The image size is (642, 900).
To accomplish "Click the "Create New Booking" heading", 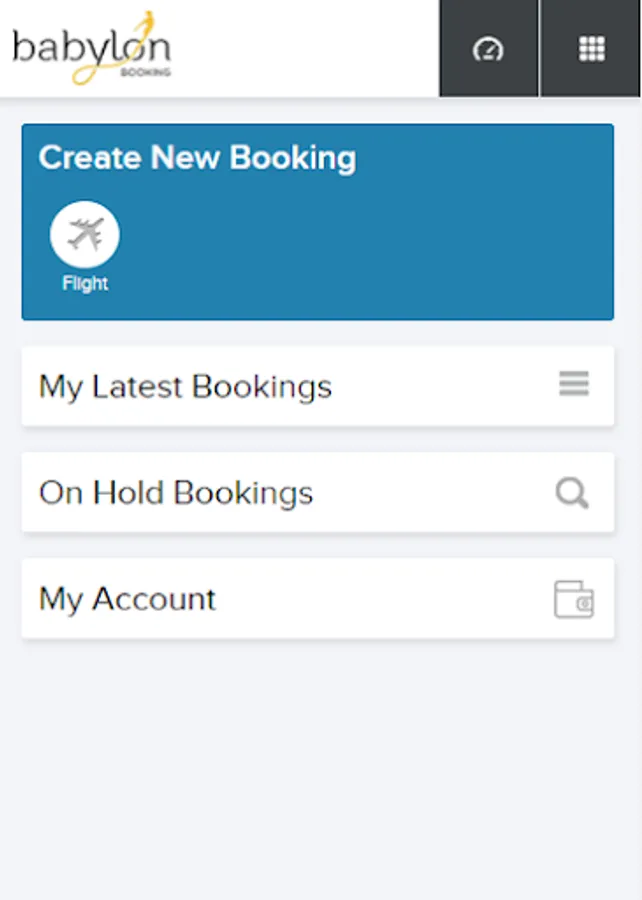I will tap(197, 158).
